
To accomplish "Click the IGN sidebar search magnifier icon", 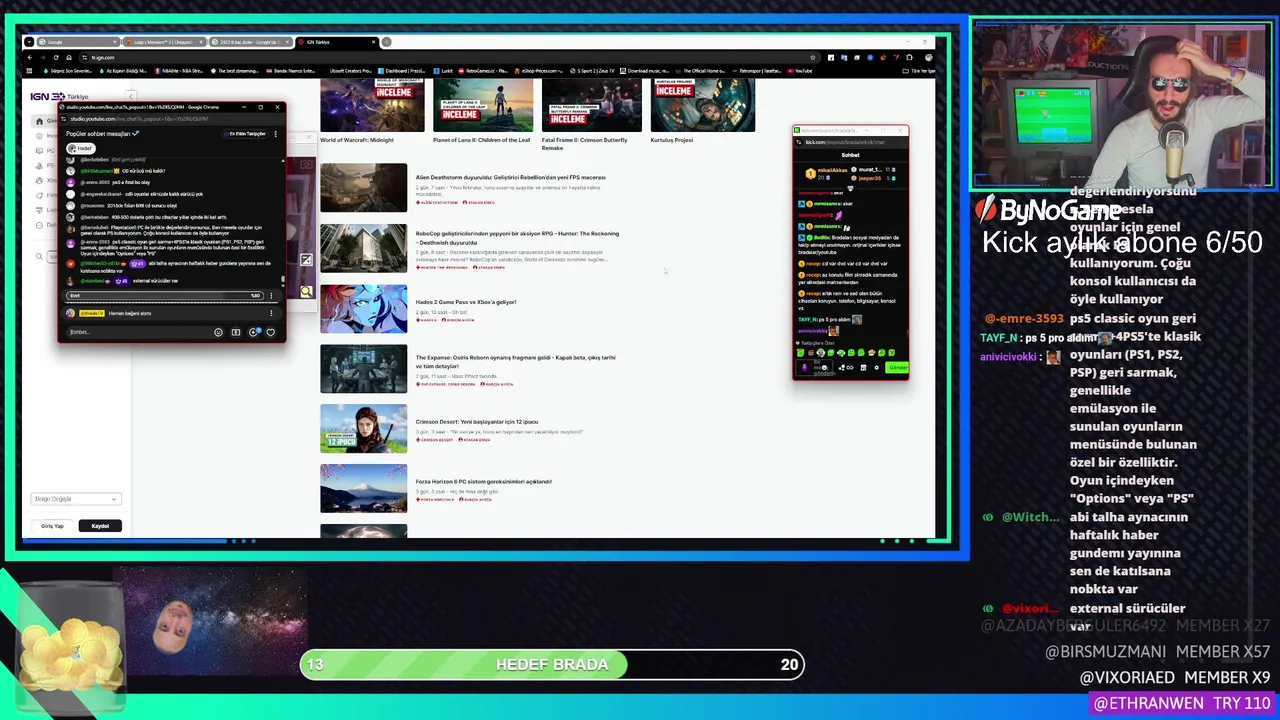I will pos(39,257).
